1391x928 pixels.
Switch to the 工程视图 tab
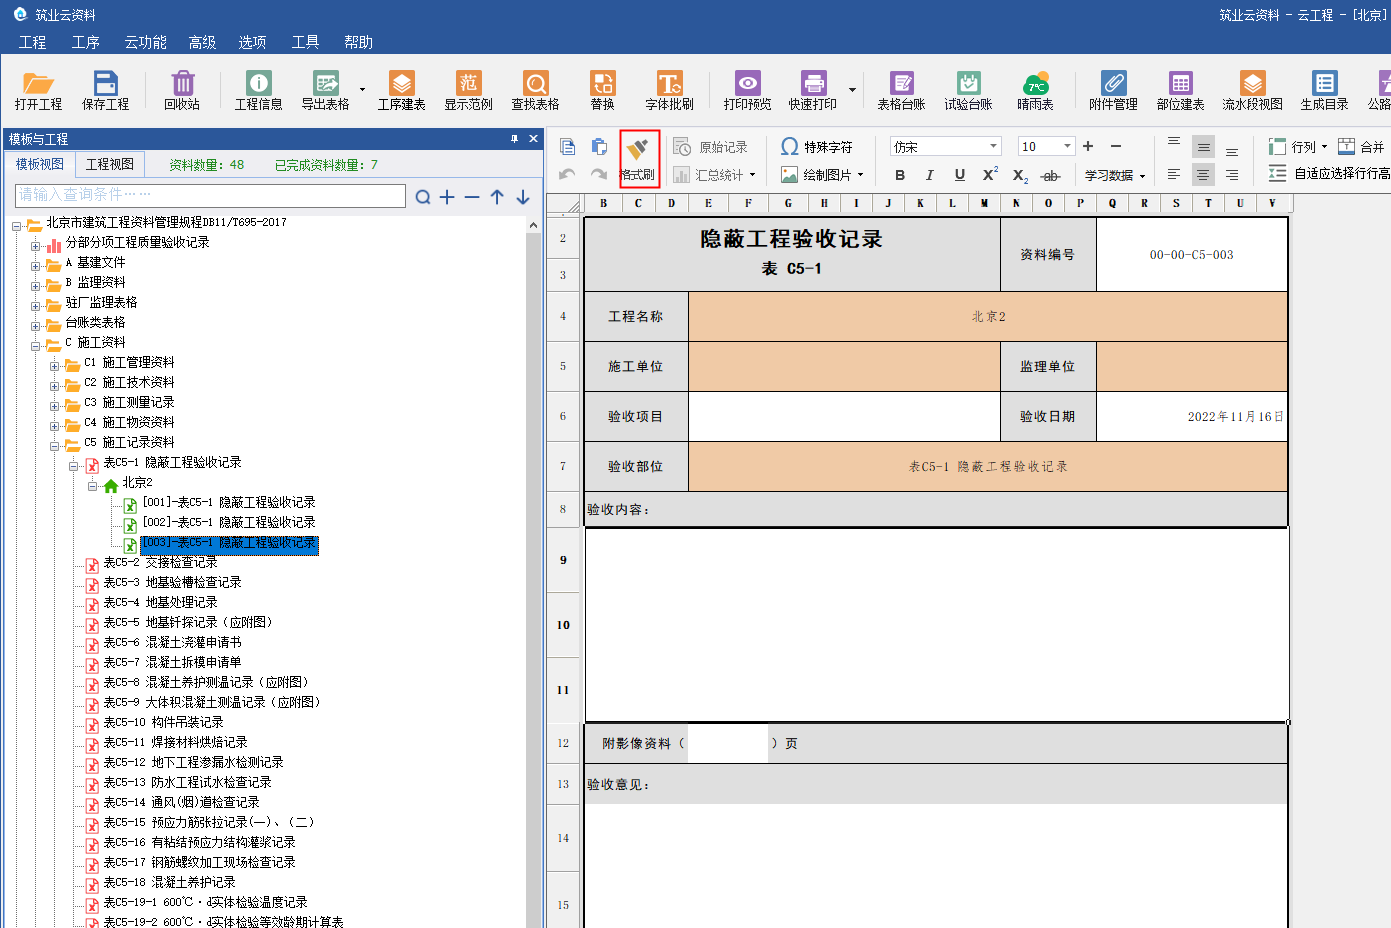pyautogui.click(x=110, y=164)
